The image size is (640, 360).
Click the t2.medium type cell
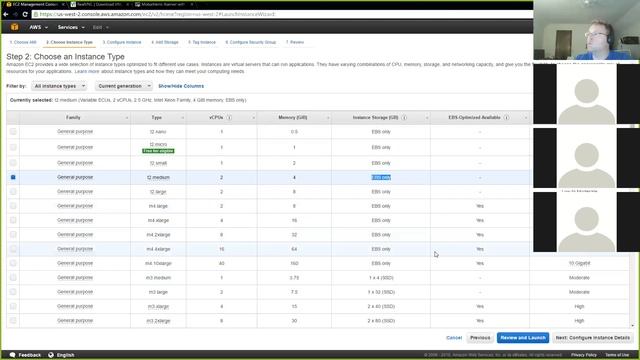[x=158, y=178]
